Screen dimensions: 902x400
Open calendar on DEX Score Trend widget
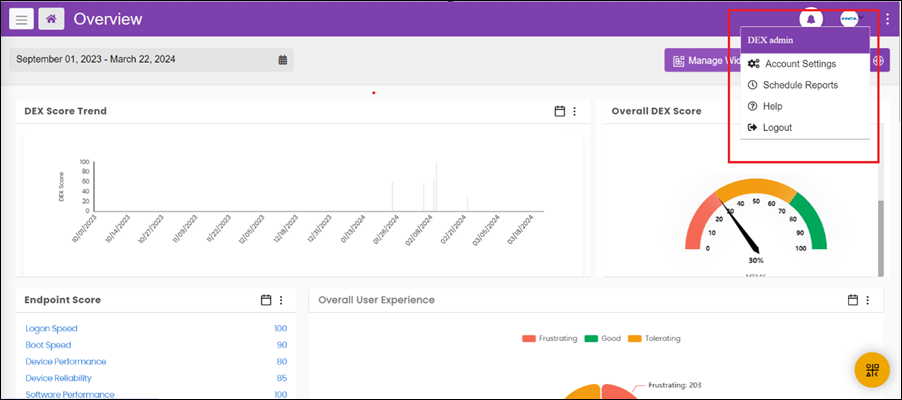tap(559, 111)
